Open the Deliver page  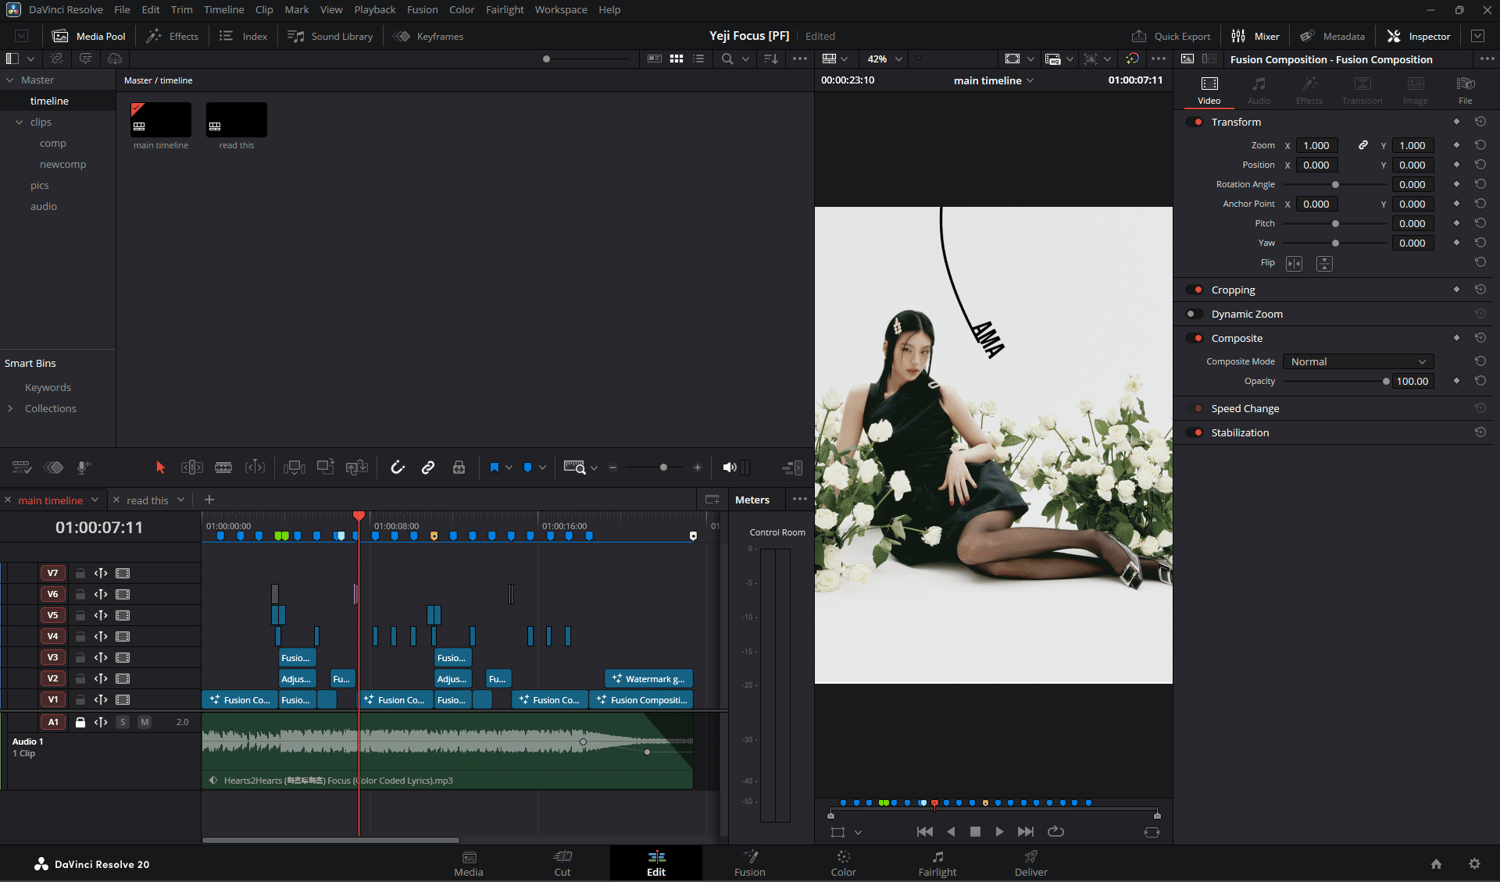coord(1031,863)
